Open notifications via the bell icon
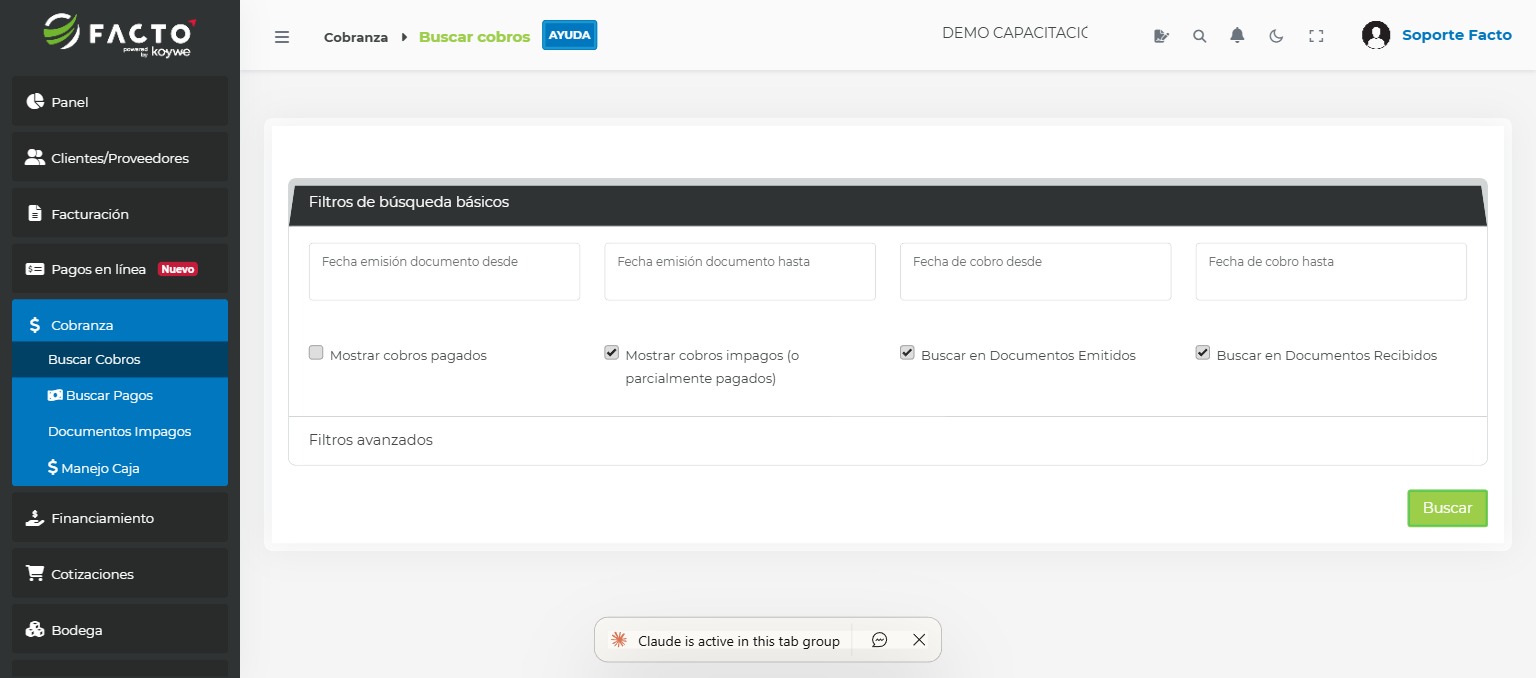The height and width of the screenshot is (678, 1536). pyautogui.click(x=1237, y=35)
